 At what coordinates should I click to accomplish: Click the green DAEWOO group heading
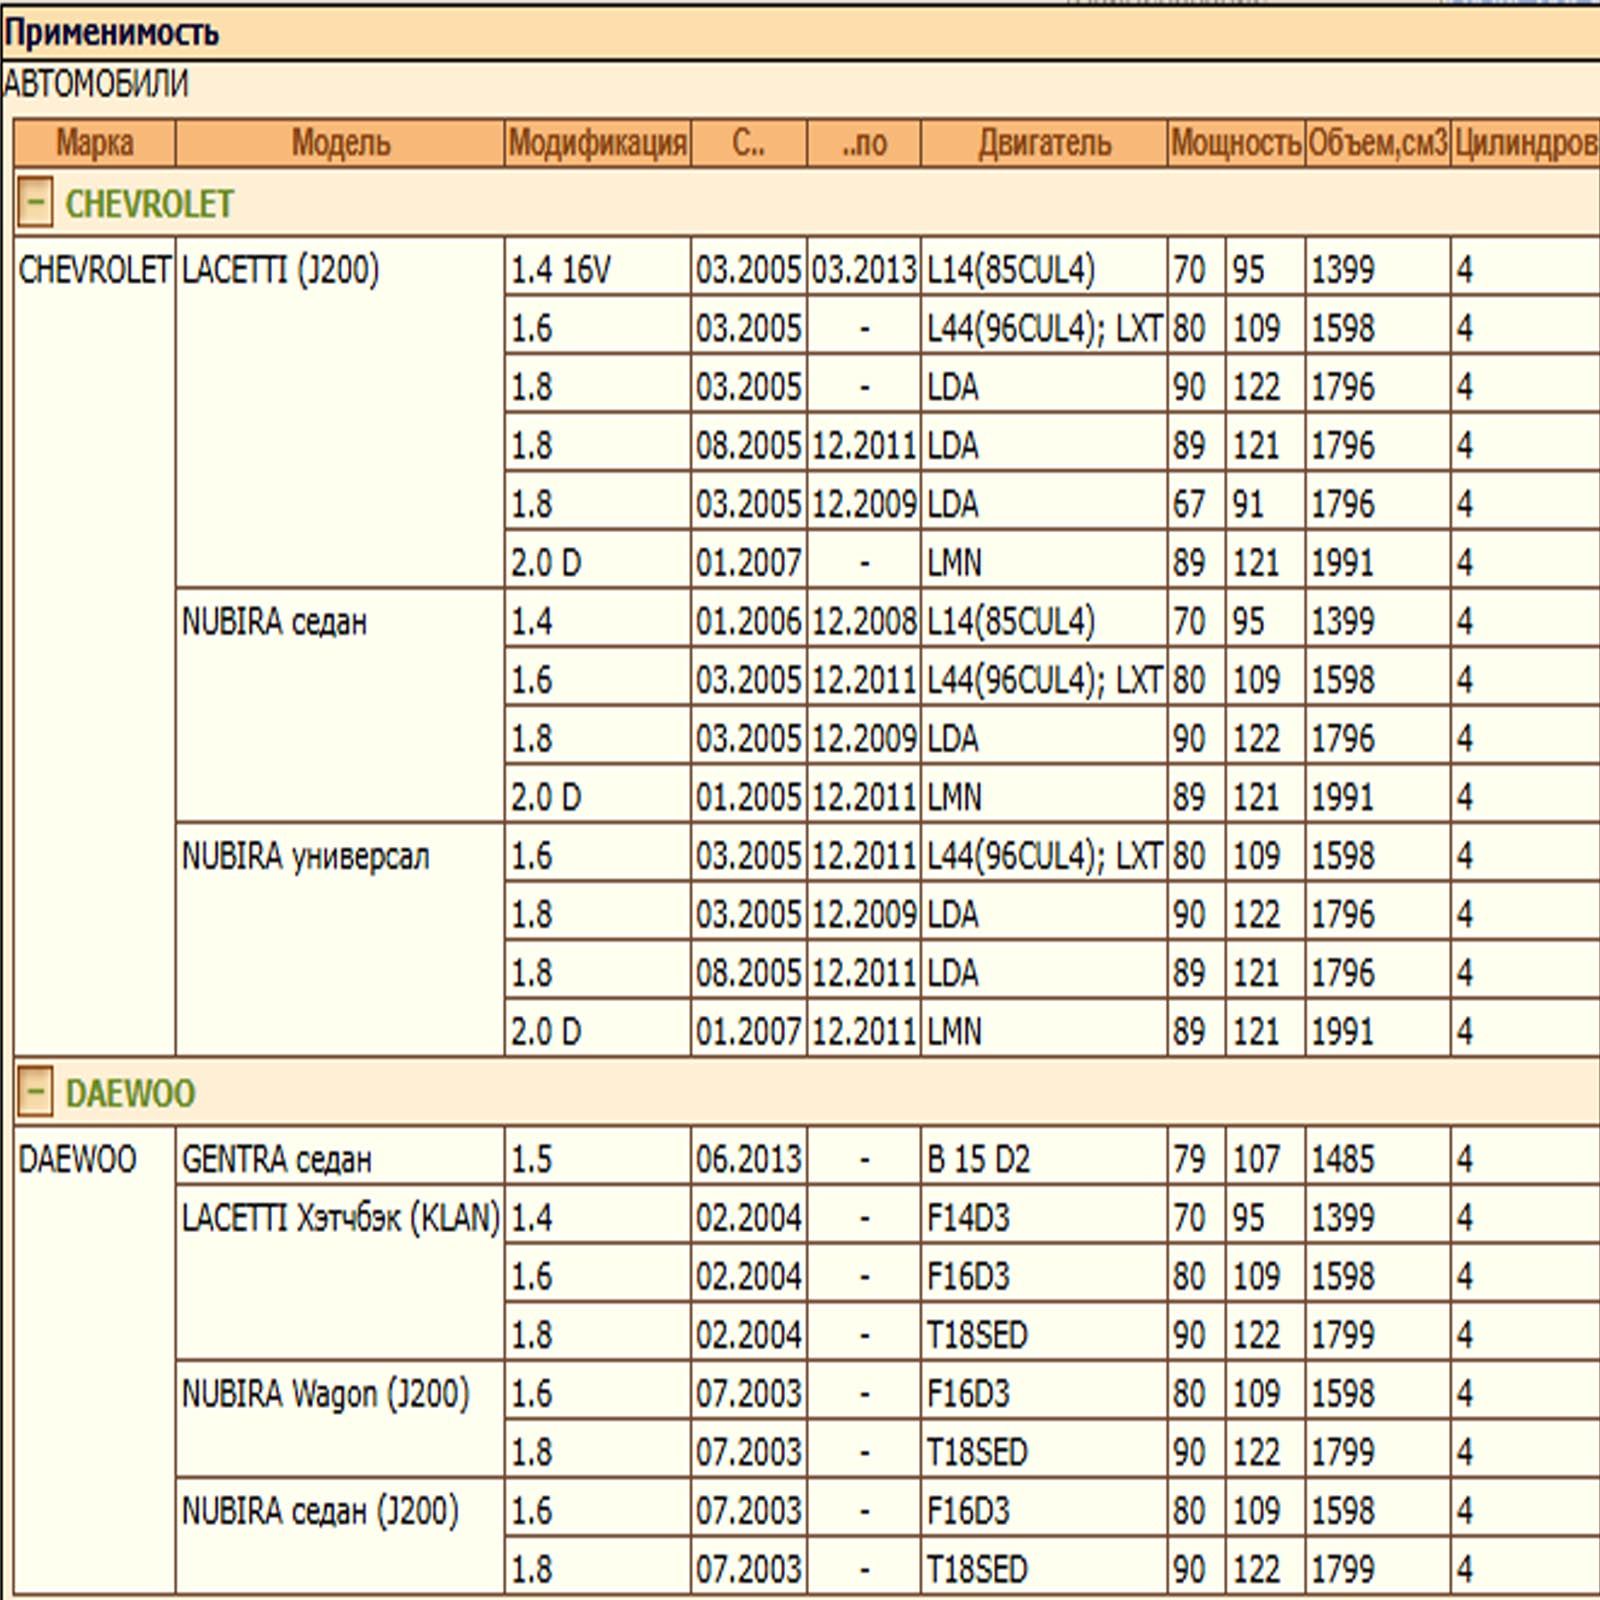point(130,1092)
